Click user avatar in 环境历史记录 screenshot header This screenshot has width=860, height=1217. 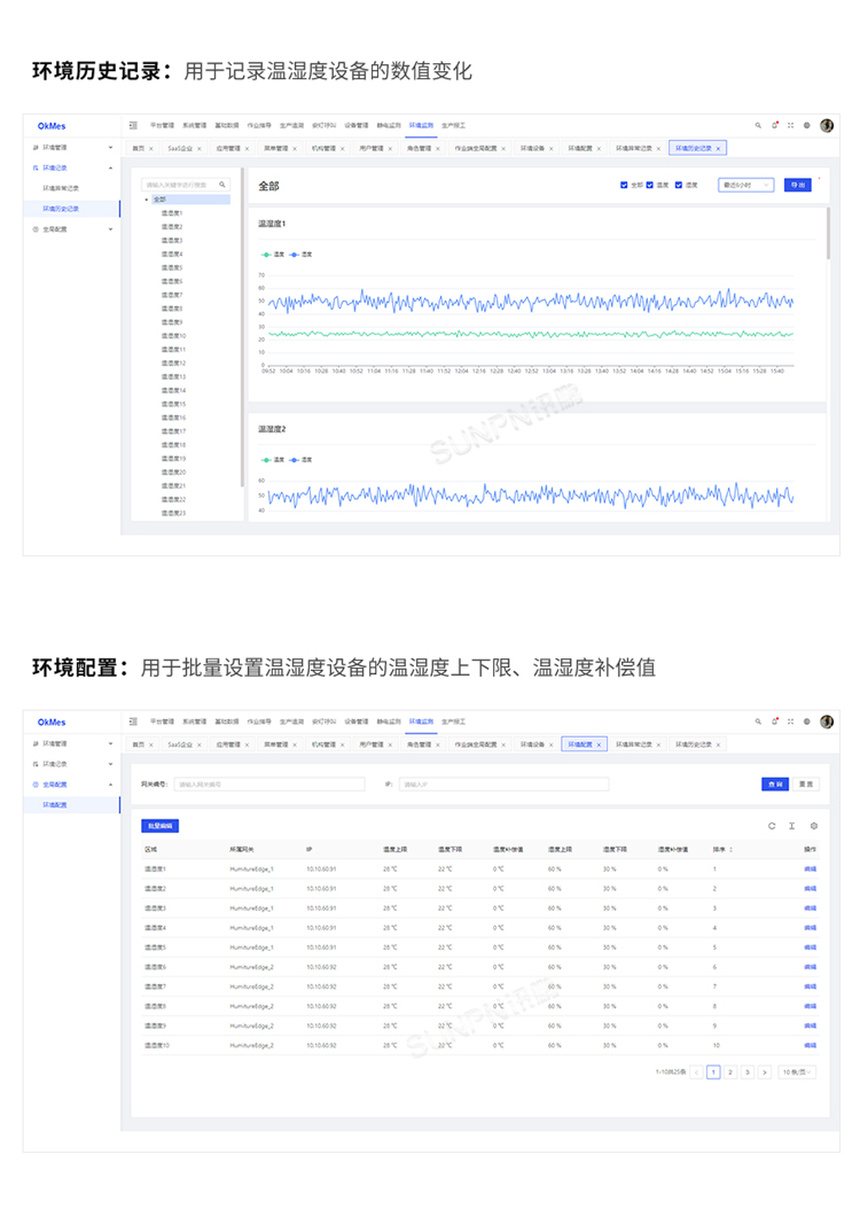click(826, 126)
